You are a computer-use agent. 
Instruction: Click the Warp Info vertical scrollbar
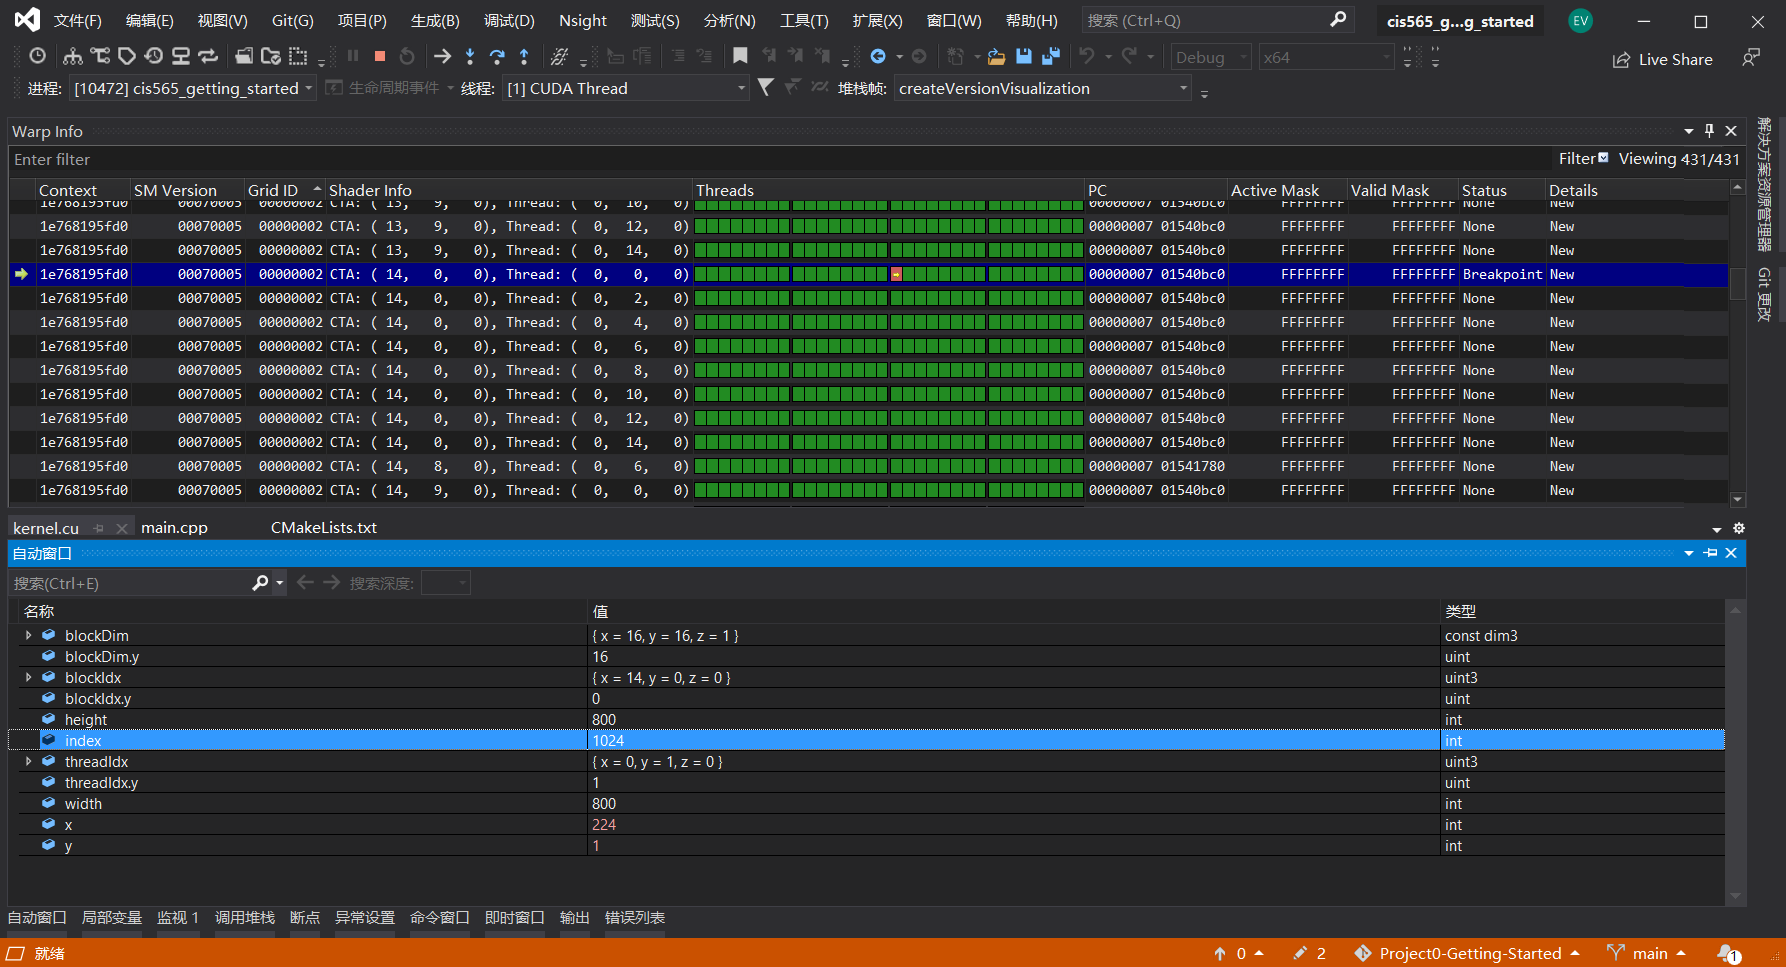(x=1738, y=343)
